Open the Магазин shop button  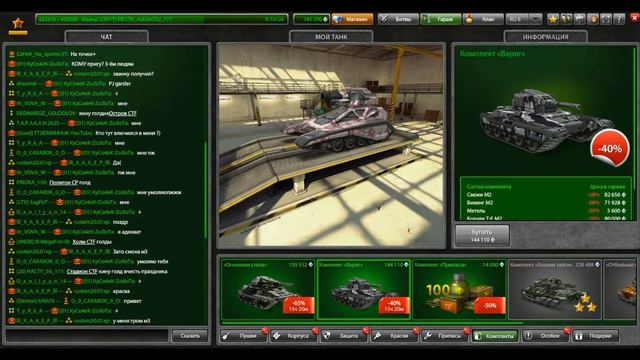click(x=353, y=19)
